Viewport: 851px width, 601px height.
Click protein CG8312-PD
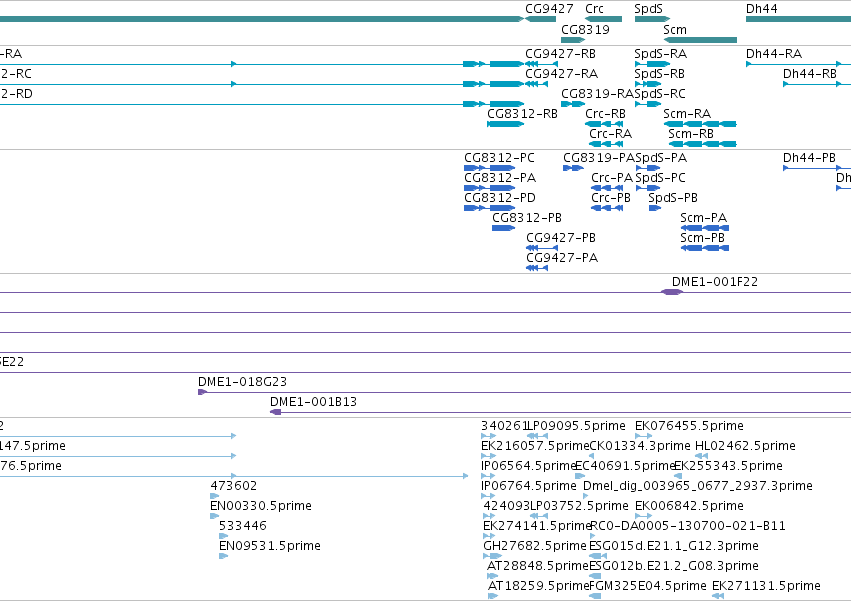[499, 198]
